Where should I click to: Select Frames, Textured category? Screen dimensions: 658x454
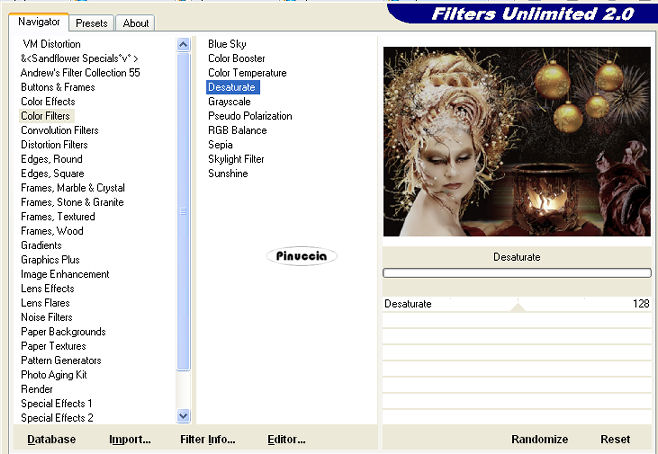click(58, 217)
